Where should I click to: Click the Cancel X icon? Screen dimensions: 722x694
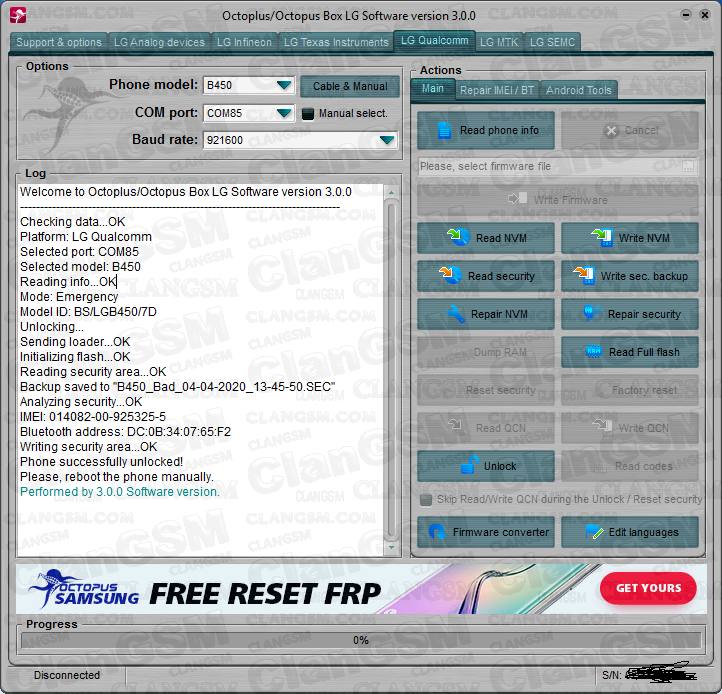pyautogui.click(x=611, y=131)
